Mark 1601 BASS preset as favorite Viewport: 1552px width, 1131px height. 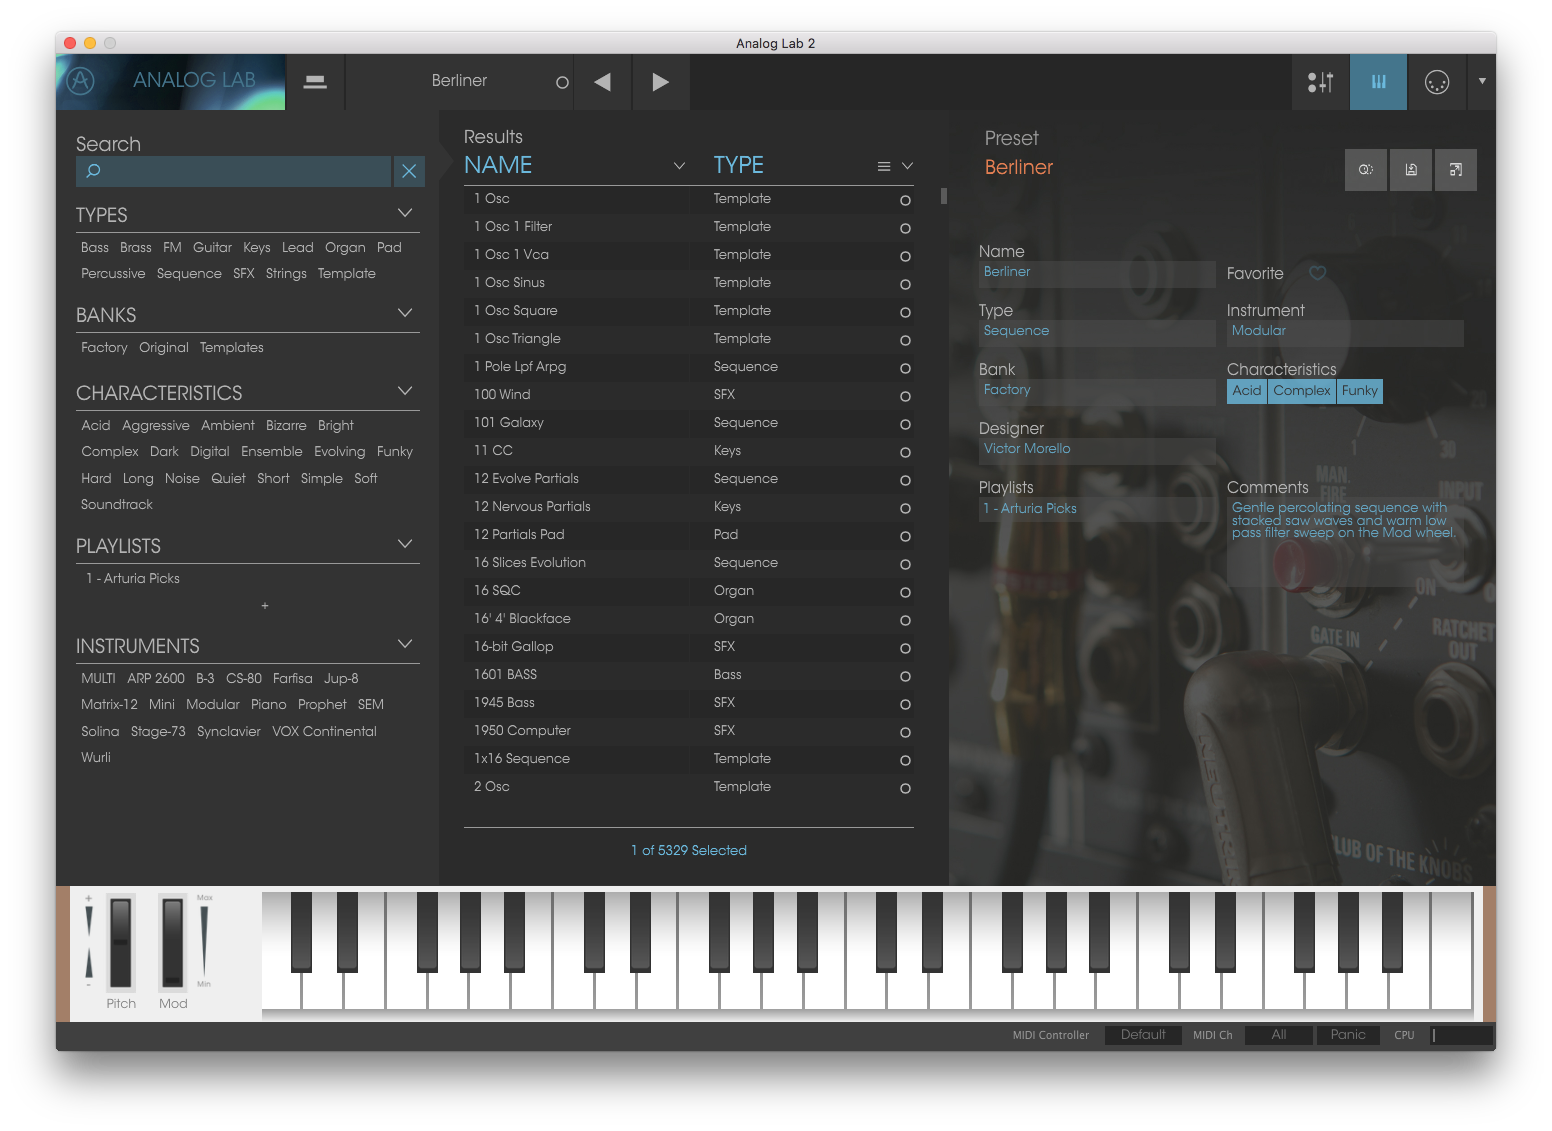[x=905, y=676]
